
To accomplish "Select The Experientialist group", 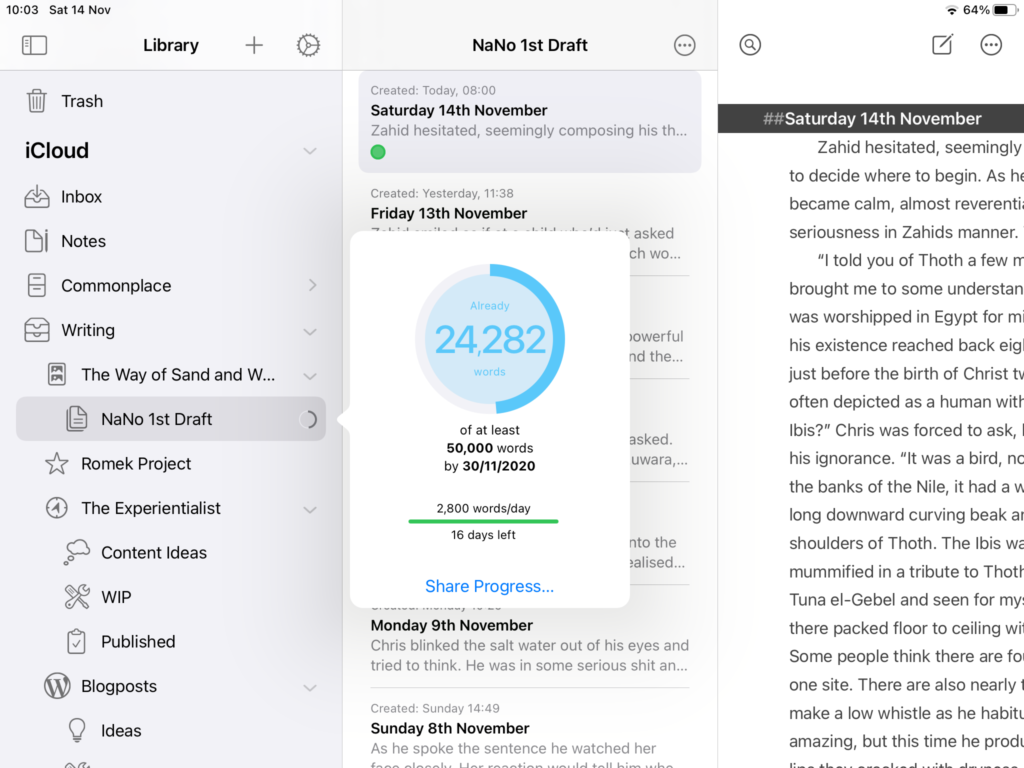I will click(x=171, y=508).
